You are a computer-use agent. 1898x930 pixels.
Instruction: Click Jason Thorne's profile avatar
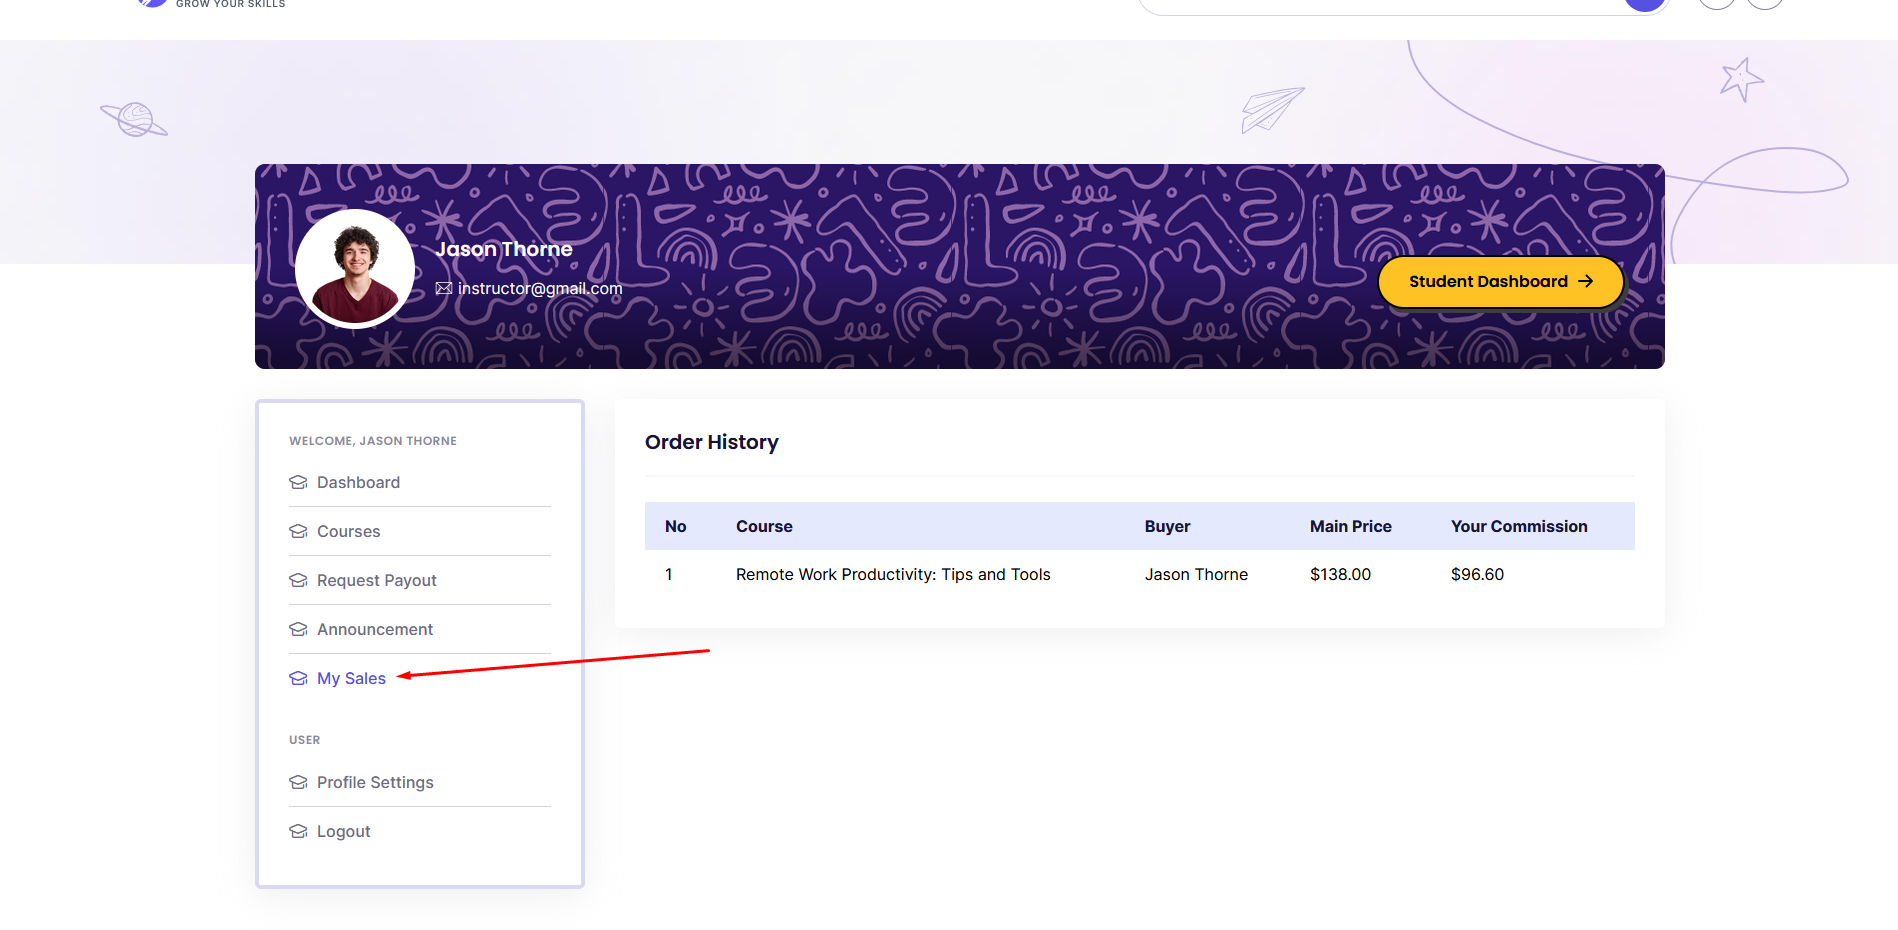[x=355, y=268]
